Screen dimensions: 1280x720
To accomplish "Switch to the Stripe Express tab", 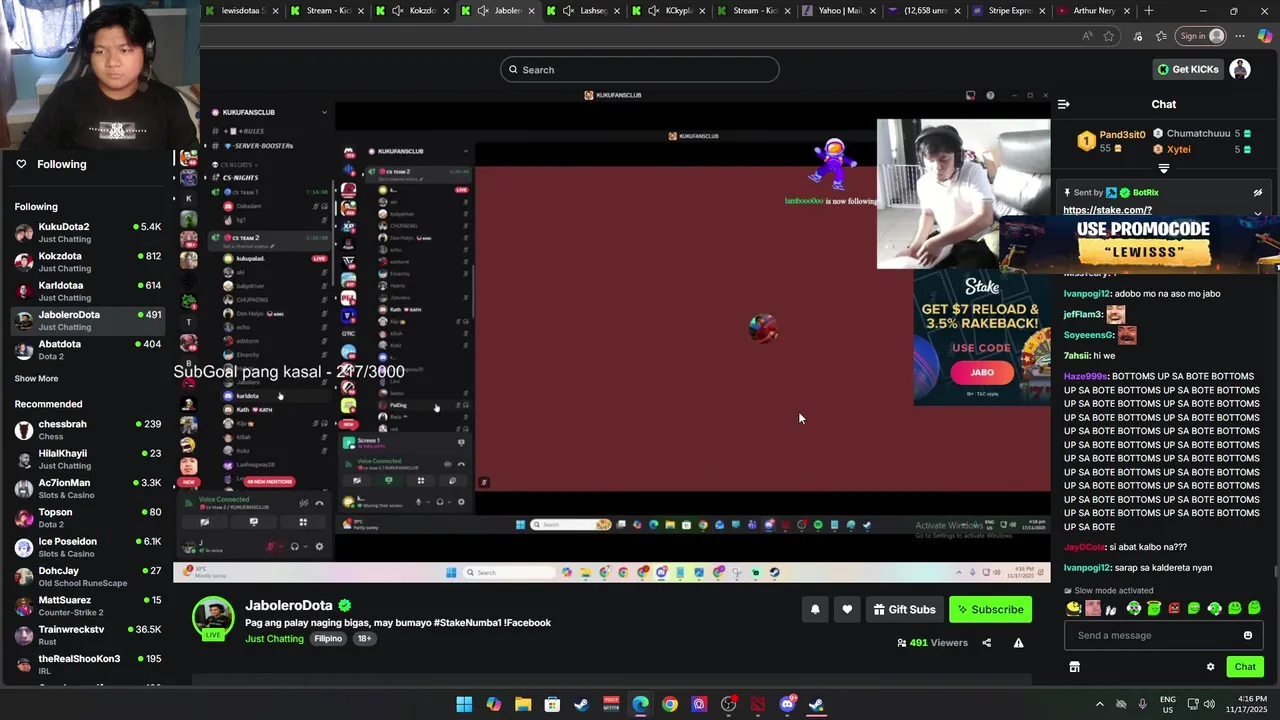I will tap(1009, 11).
